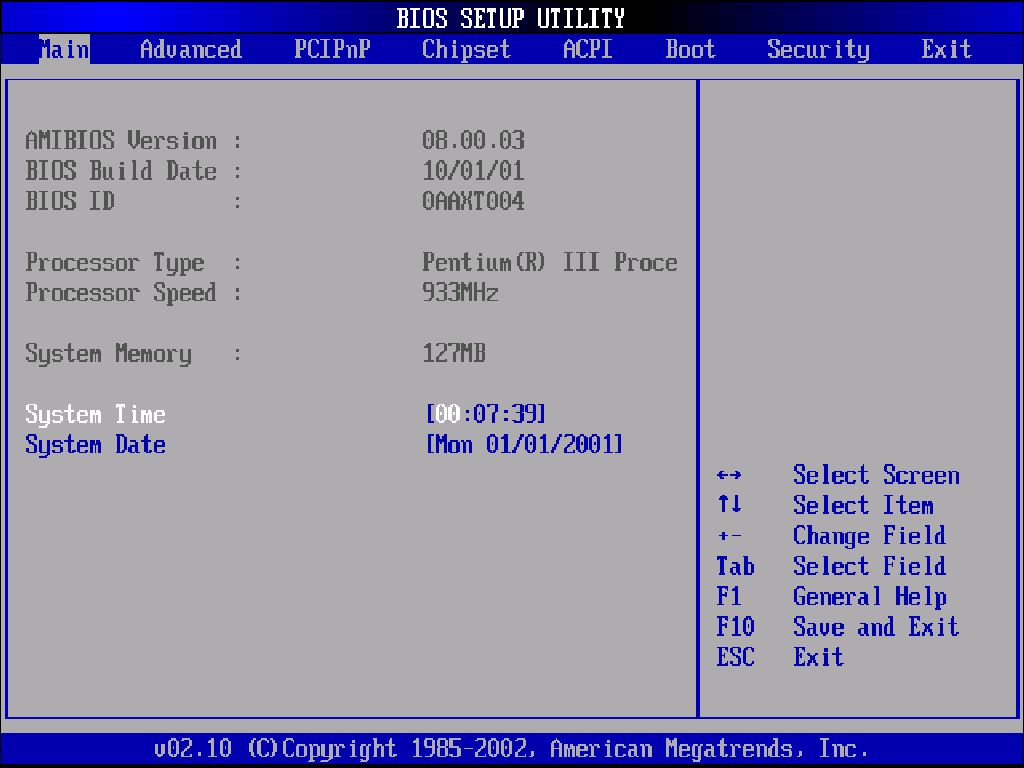Click the hours field in System Time

[448, 414]
